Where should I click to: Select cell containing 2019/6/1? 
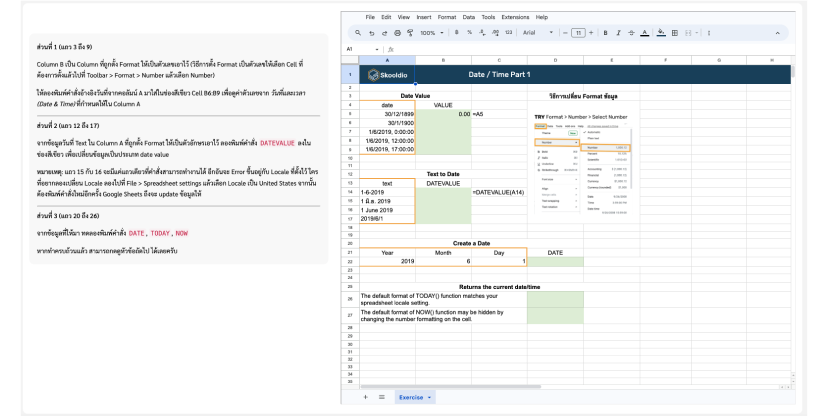pos(388,219)
